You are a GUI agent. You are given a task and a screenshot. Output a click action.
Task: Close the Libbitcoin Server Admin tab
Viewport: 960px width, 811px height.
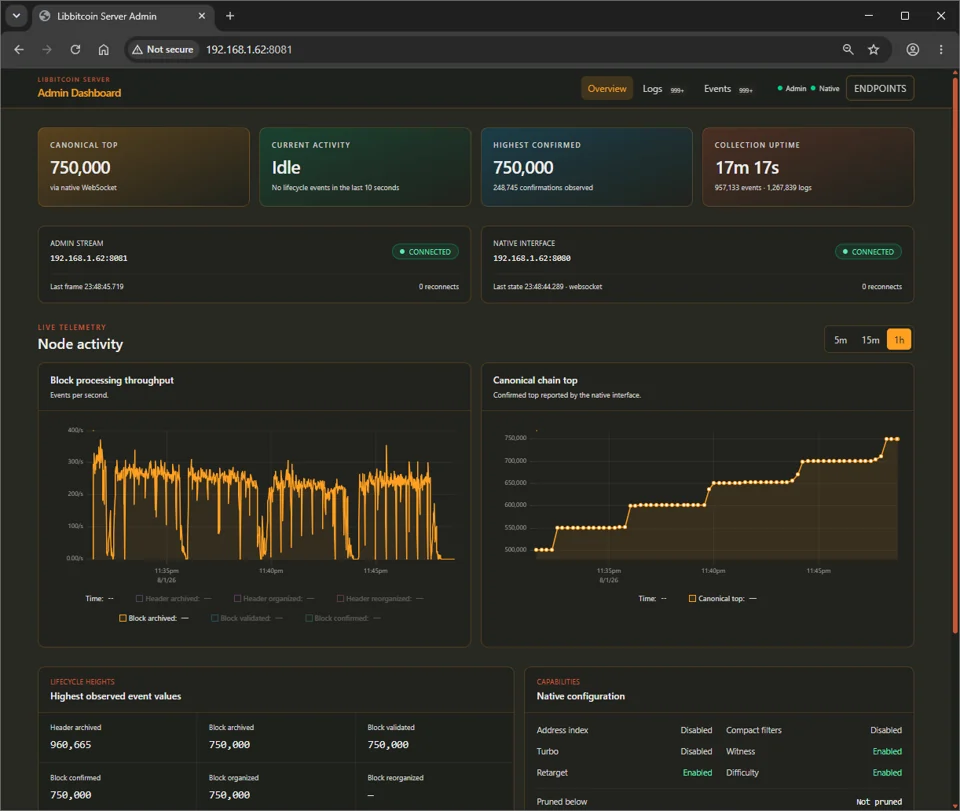click(x=202, y=16)
